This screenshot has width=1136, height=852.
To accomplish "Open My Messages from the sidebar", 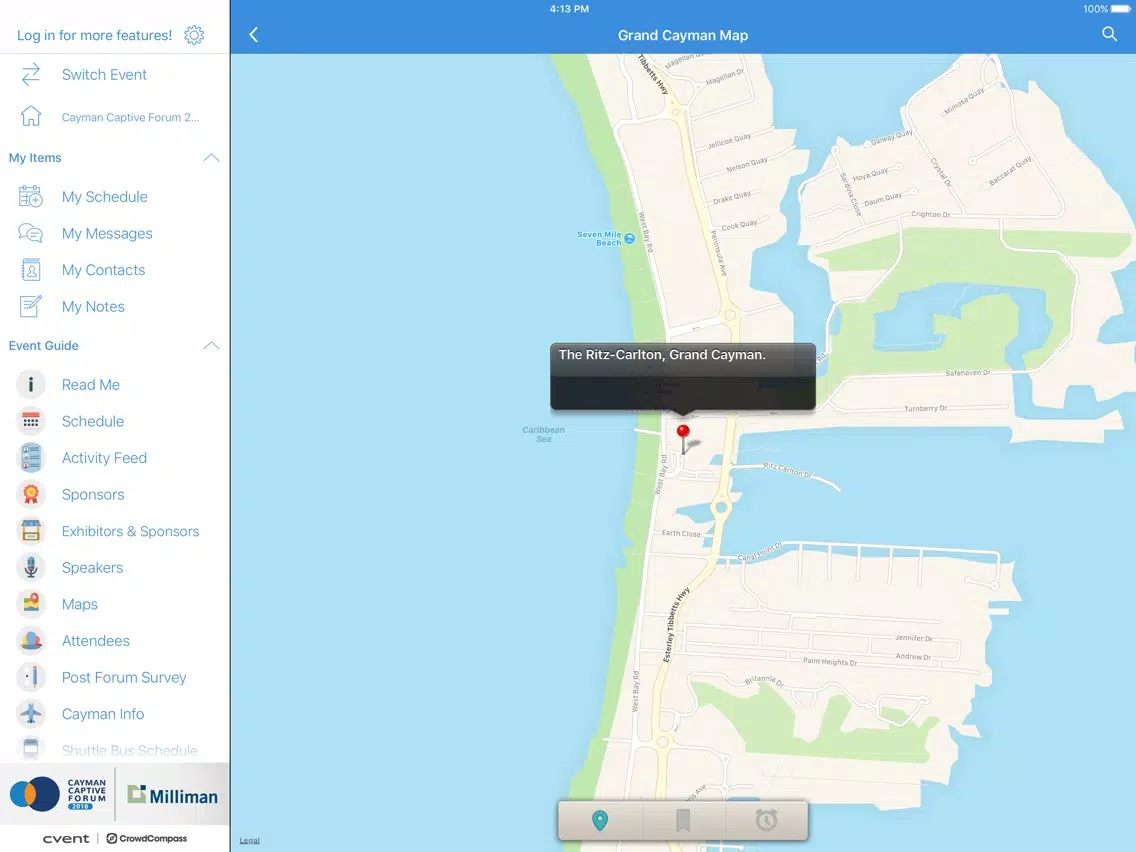I will click(107, 233).
